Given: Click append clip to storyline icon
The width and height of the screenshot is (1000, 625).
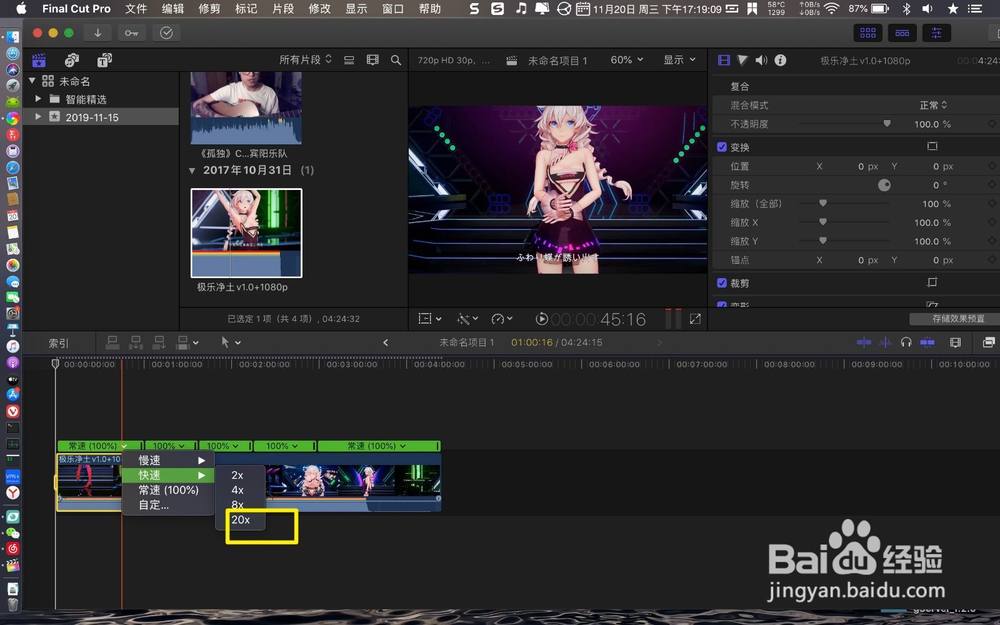Looking at the screenshot, I should [159, 342].
